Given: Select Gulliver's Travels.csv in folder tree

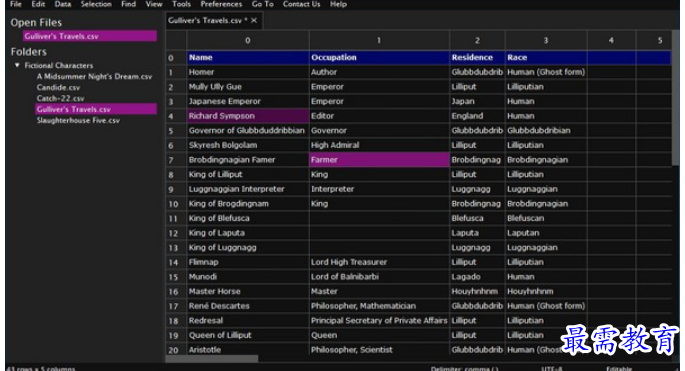Looking at the screenshot, I should pos(96,109).
